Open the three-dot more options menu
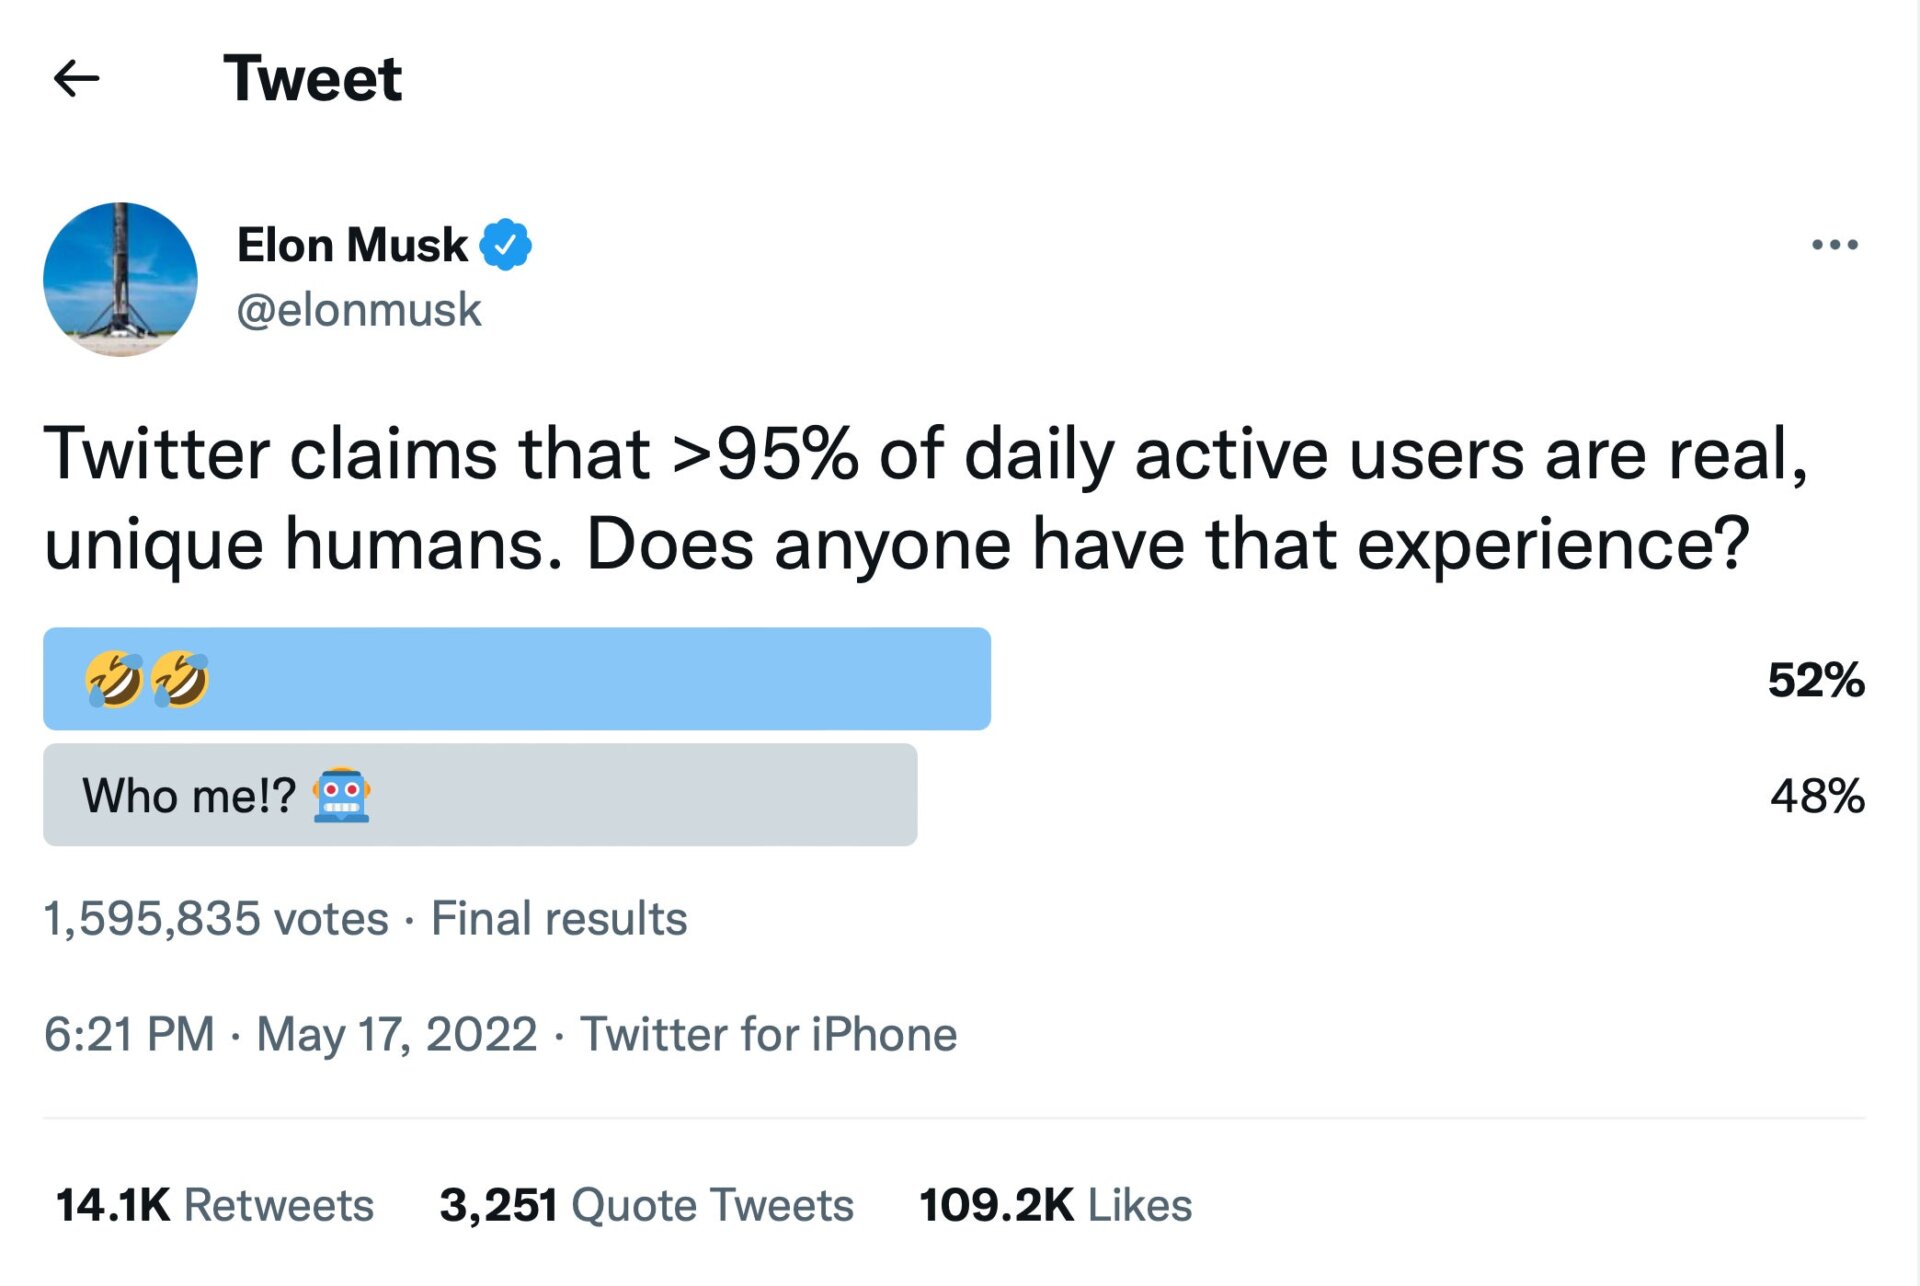Screen dimensions: 1920x1286 pos(1834,245)
